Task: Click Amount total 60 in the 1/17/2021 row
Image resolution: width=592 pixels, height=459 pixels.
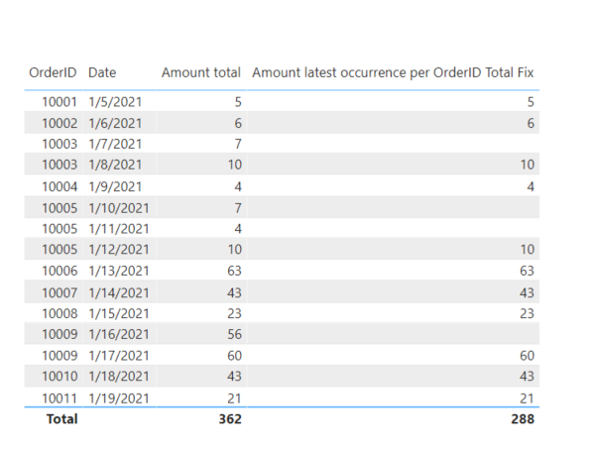Action: coord(234,356)
